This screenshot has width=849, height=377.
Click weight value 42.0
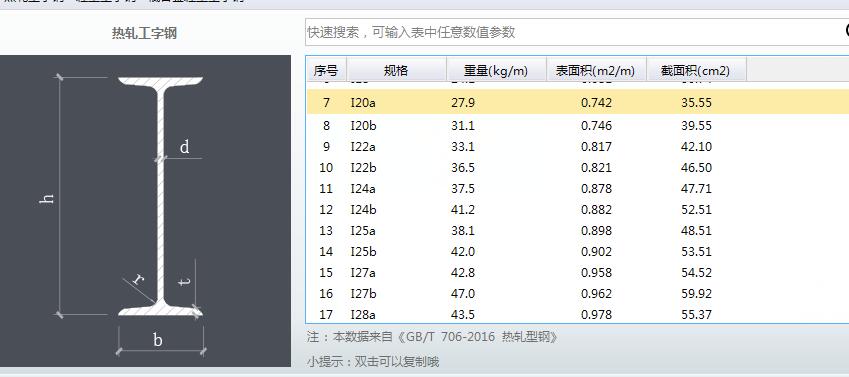pyautogui.click(x=463, y=252)
